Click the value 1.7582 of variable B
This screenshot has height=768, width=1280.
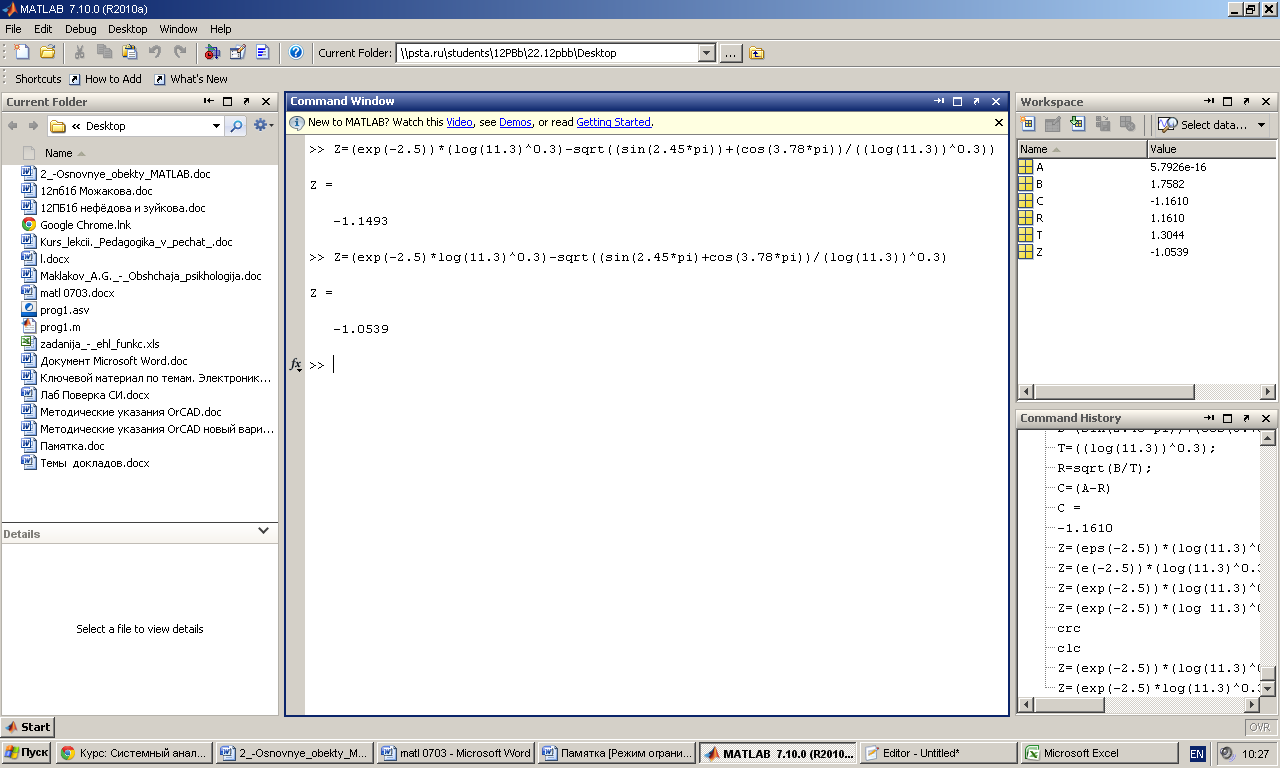click(x=1167, y=184)
